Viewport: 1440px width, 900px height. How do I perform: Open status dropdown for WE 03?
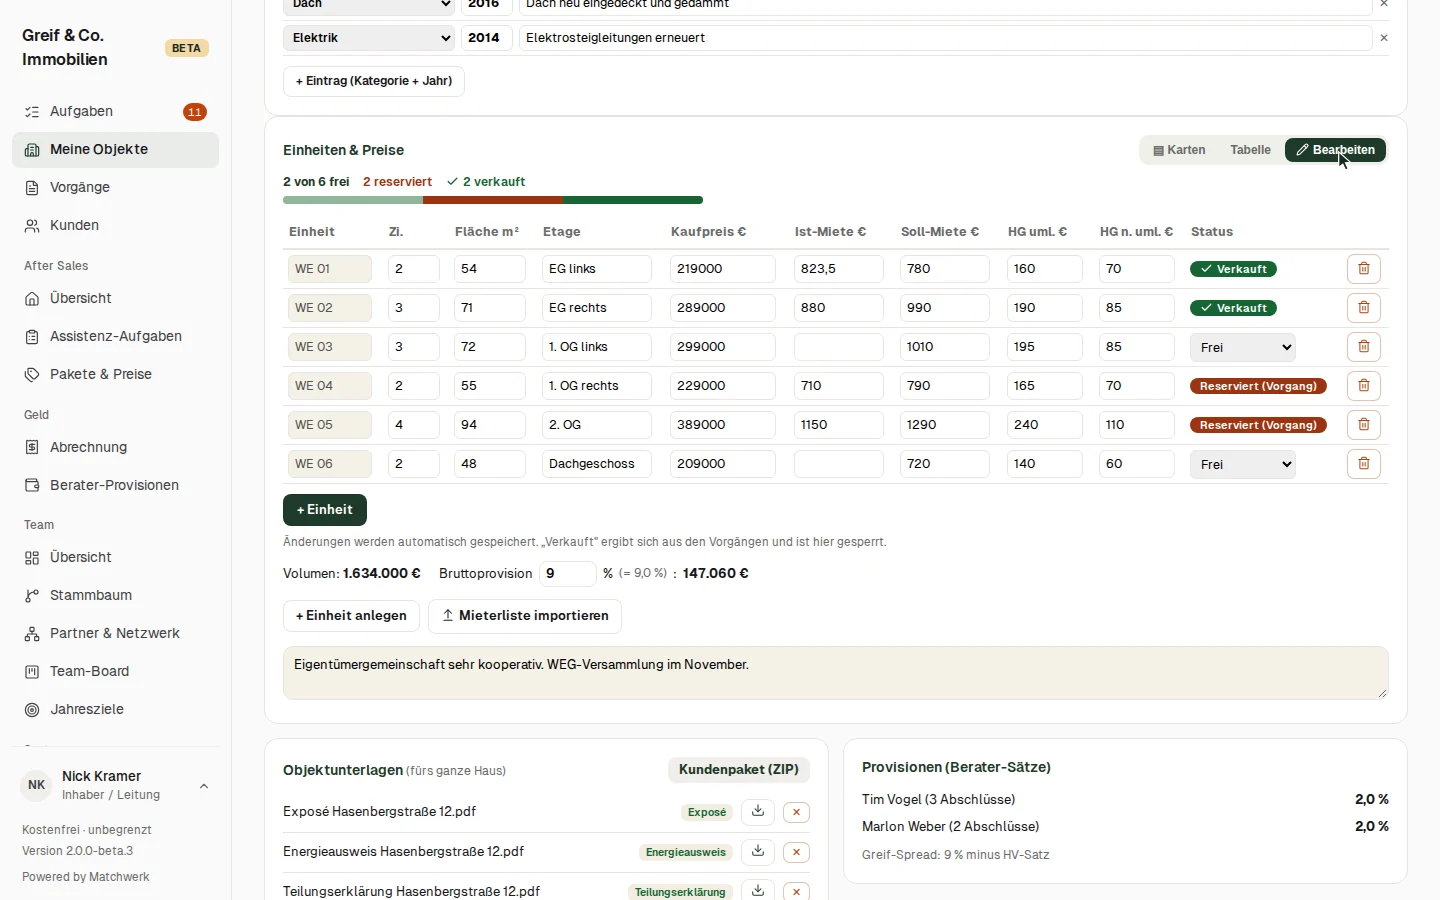click(x=1243, y=348)
